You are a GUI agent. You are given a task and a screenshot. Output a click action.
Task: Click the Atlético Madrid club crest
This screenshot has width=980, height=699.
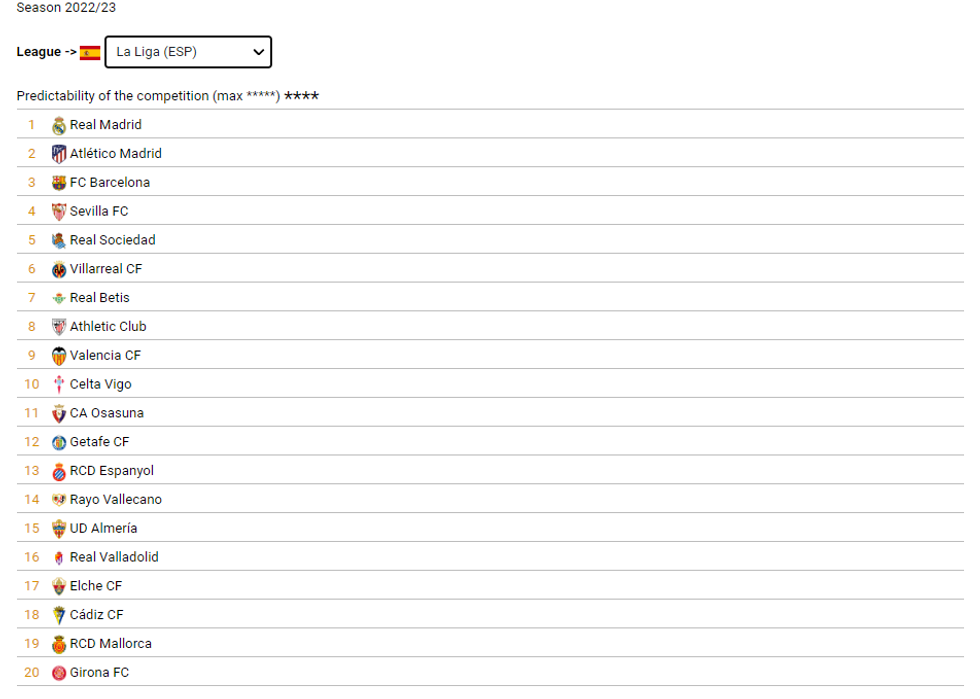pyautogui.click(x=59, y=154)
